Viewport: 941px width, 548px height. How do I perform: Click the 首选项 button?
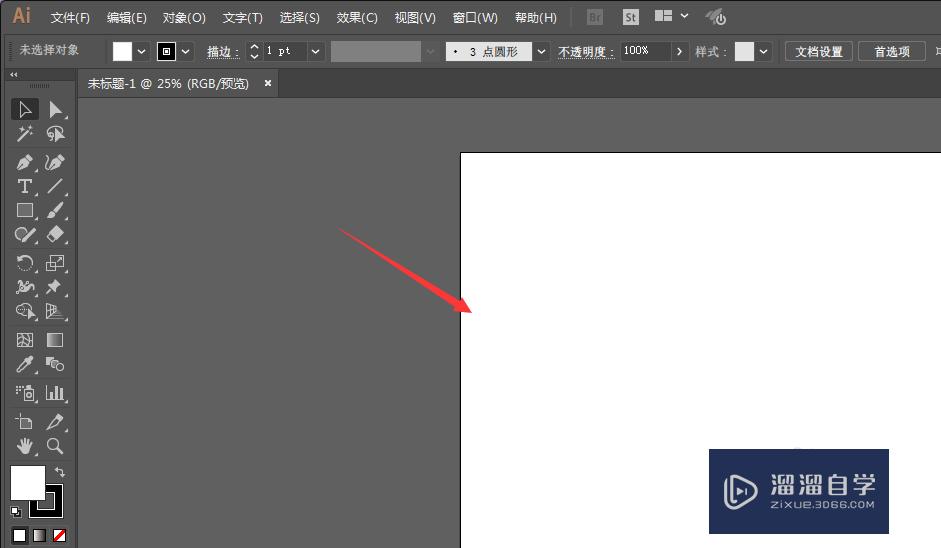892,52
